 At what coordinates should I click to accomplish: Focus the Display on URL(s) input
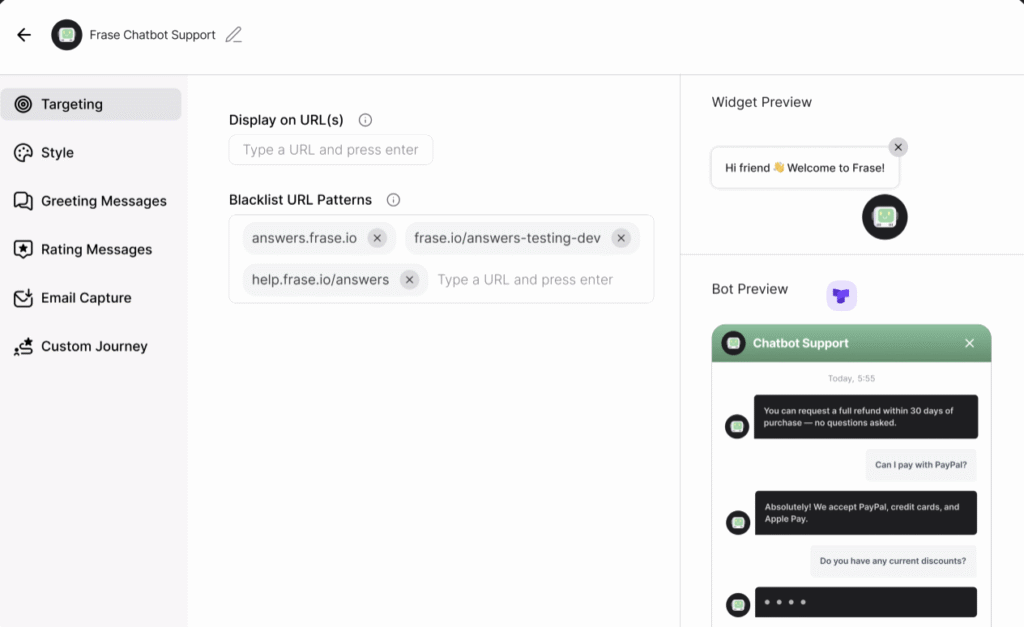click(x=330, y=150)
